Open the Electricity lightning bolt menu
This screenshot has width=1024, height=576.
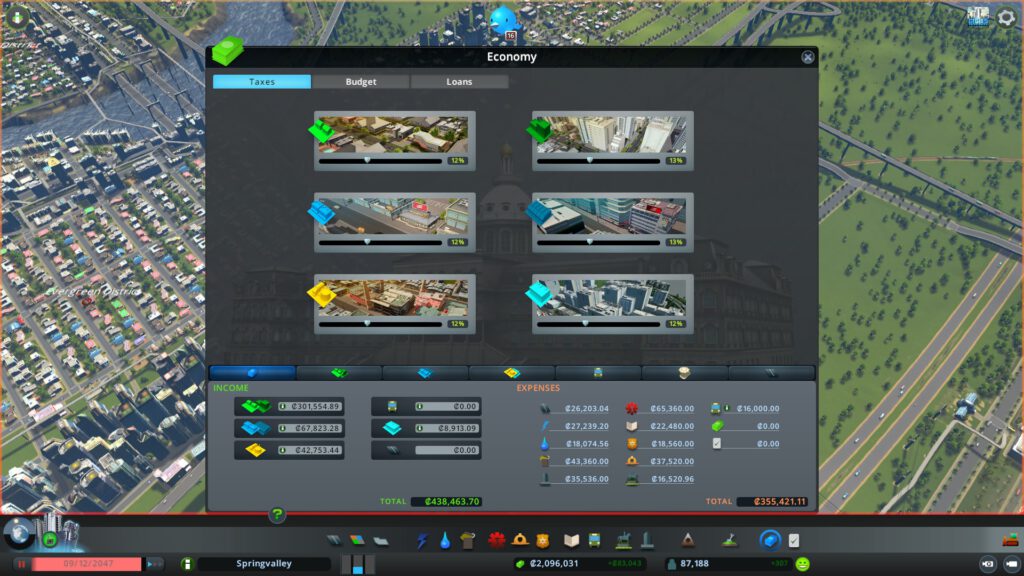click(422, 541)
